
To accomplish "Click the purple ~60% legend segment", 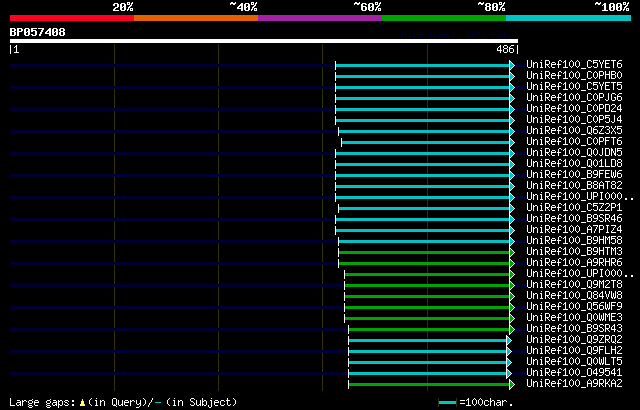I will pos(320,18).
